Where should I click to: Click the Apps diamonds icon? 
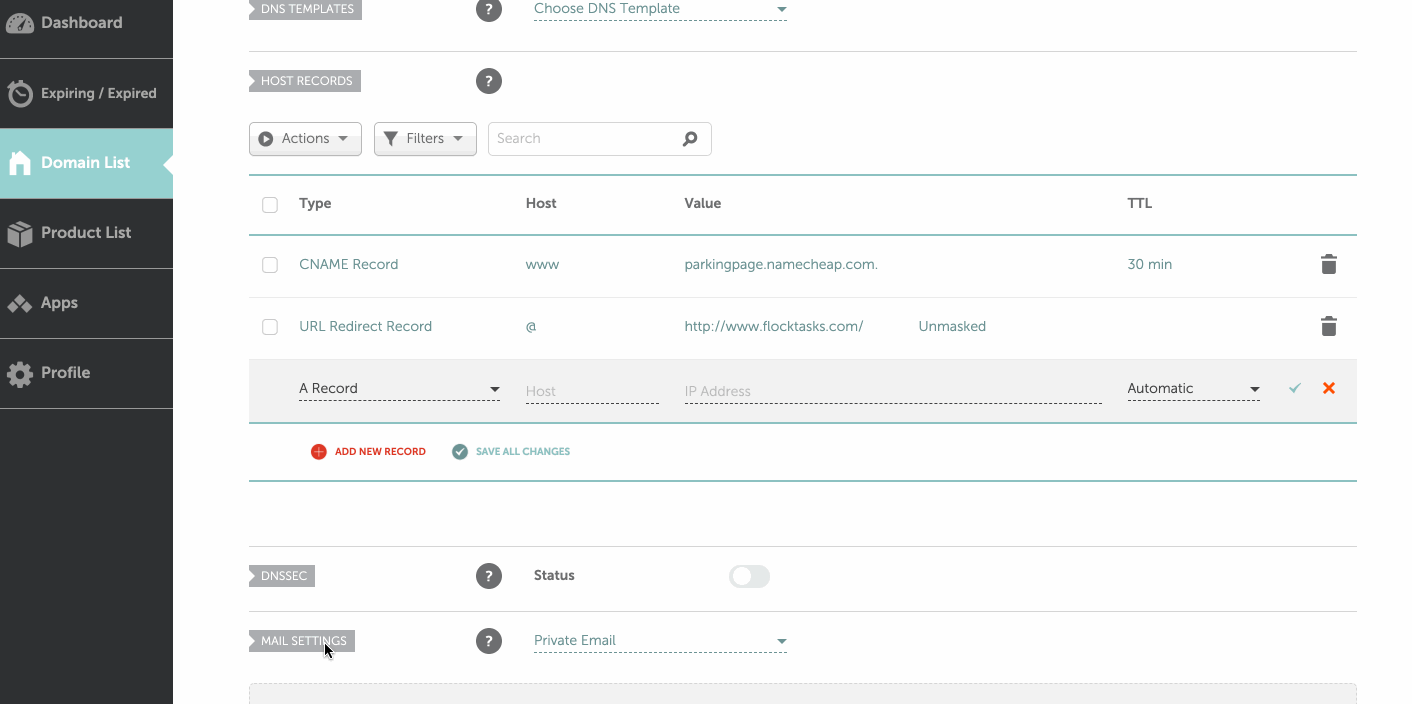tap(20, 303)
